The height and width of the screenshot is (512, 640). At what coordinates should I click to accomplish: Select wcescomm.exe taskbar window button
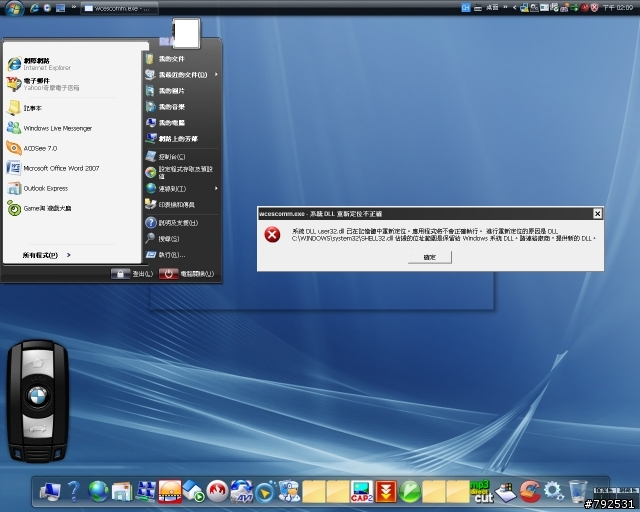pos(120,8)
